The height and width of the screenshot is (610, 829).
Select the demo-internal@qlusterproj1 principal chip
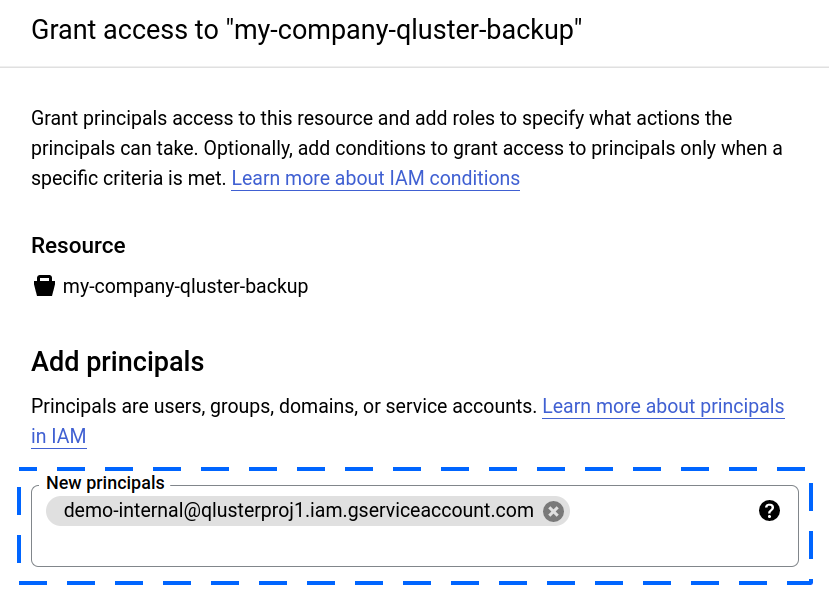(x=298, y=511)
